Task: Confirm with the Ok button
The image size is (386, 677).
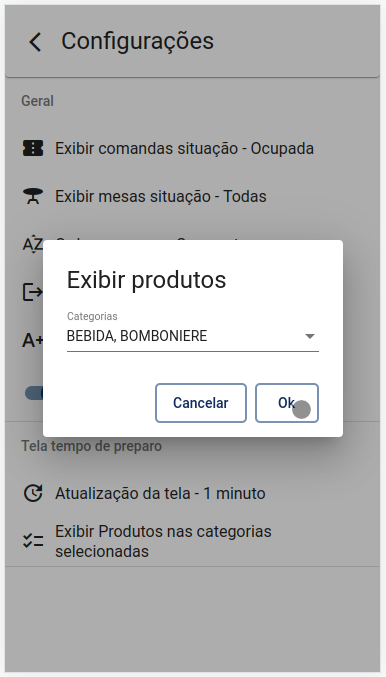Action: pyautogui.click(x=287, y=403)
